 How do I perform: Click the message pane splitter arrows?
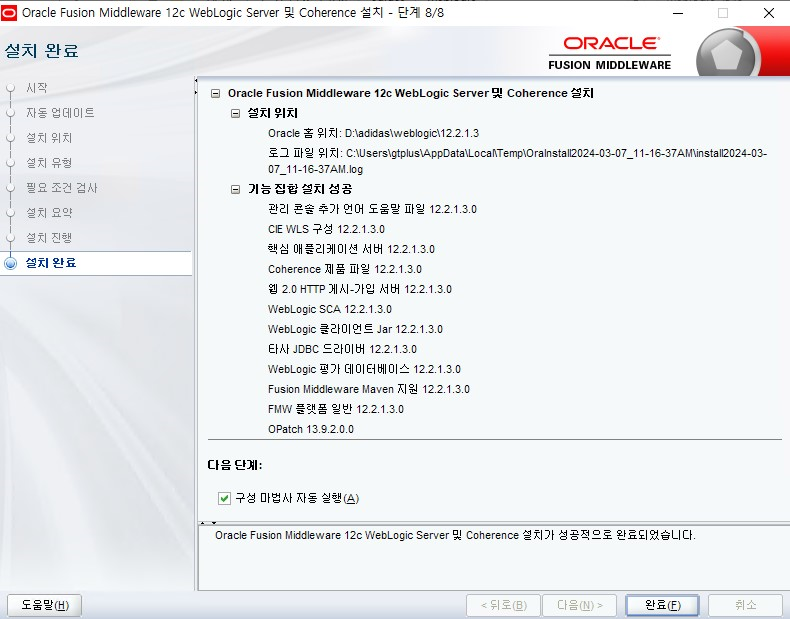point(208,523)
